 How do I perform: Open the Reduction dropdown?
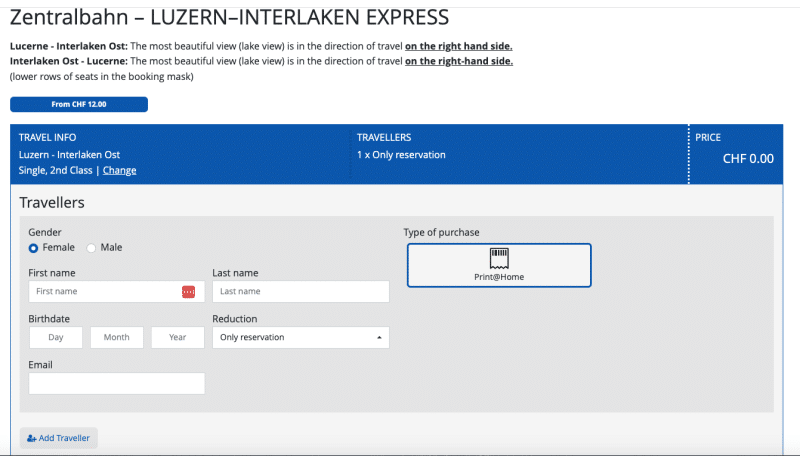pyautogui.click(x=300, y=338)
